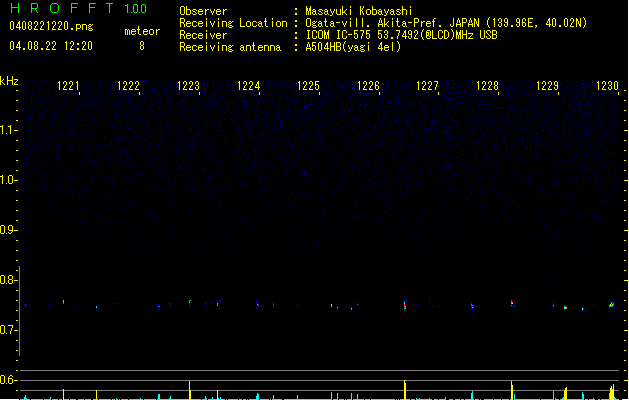Click the red-green meteor echo before 1227
This screenshot has width=629, height=400.
coord(405,305)
